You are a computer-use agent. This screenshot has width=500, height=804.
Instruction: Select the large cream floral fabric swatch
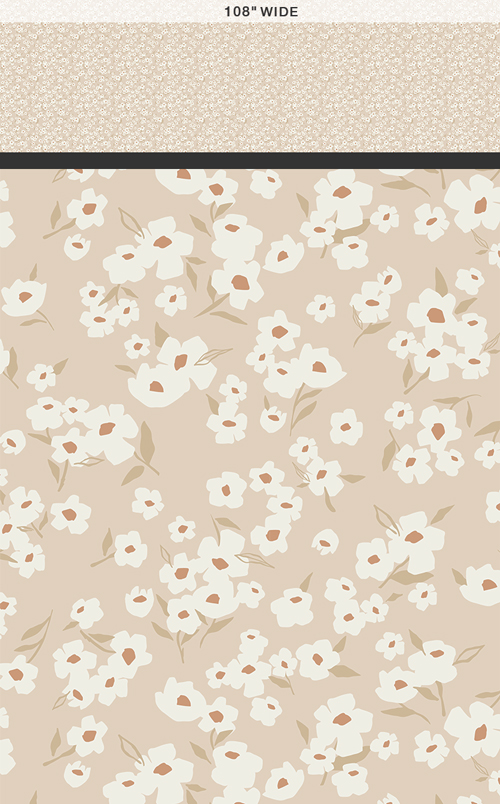250,487
